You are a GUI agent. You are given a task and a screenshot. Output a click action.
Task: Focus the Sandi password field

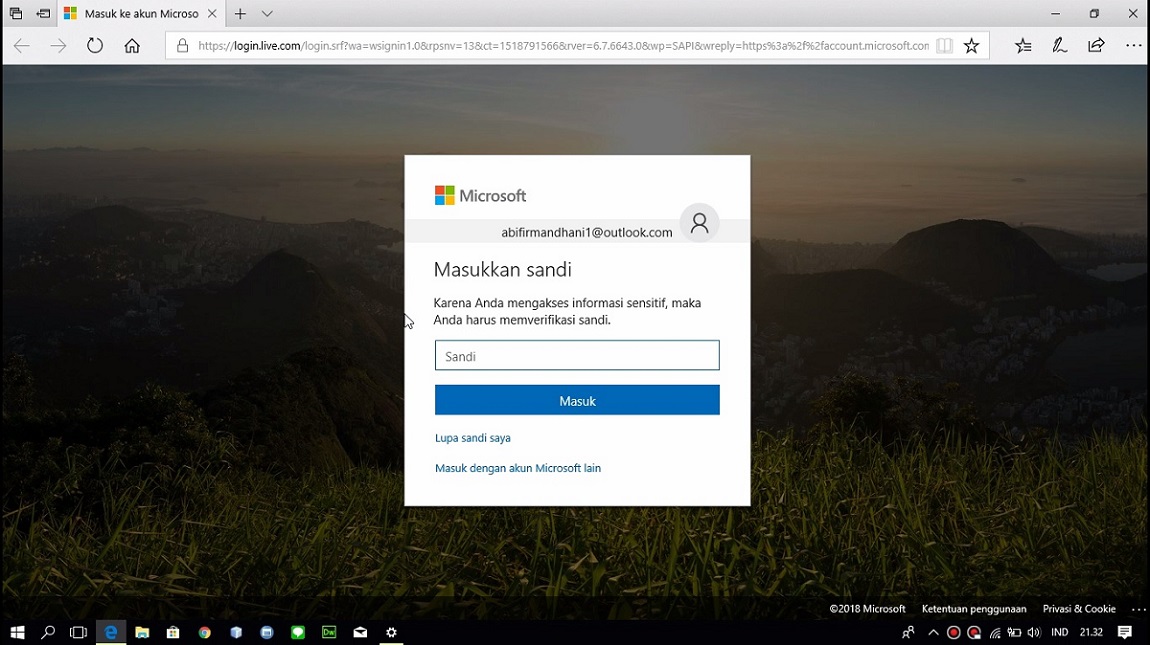coord(577,356)
